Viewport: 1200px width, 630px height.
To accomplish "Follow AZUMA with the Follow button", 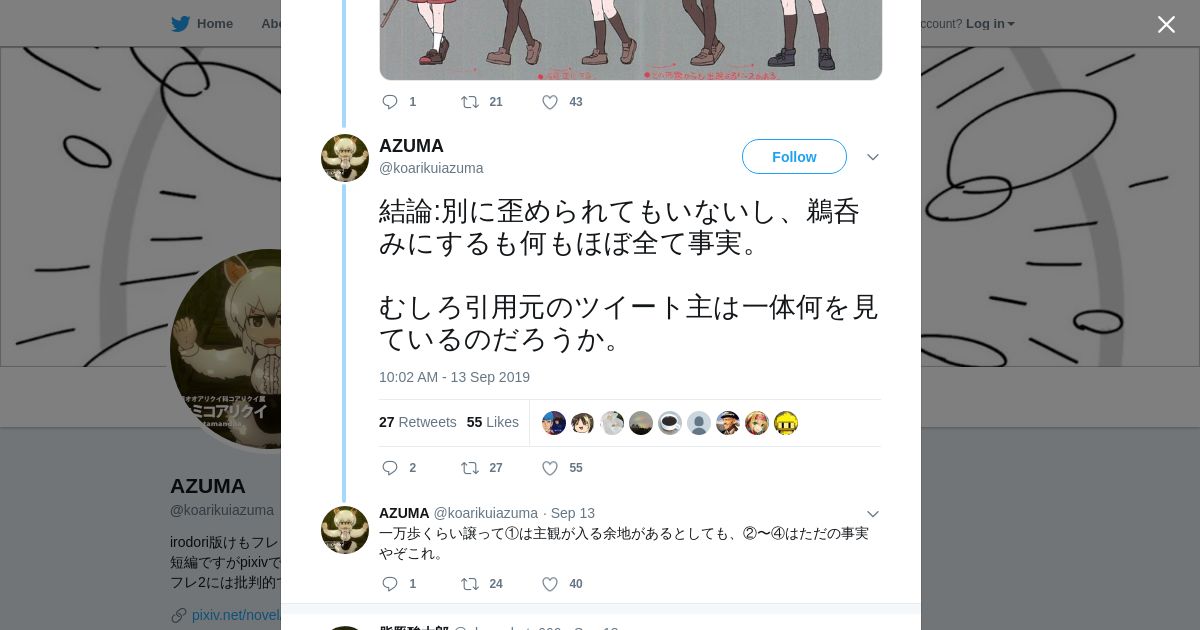I will 794,157.
